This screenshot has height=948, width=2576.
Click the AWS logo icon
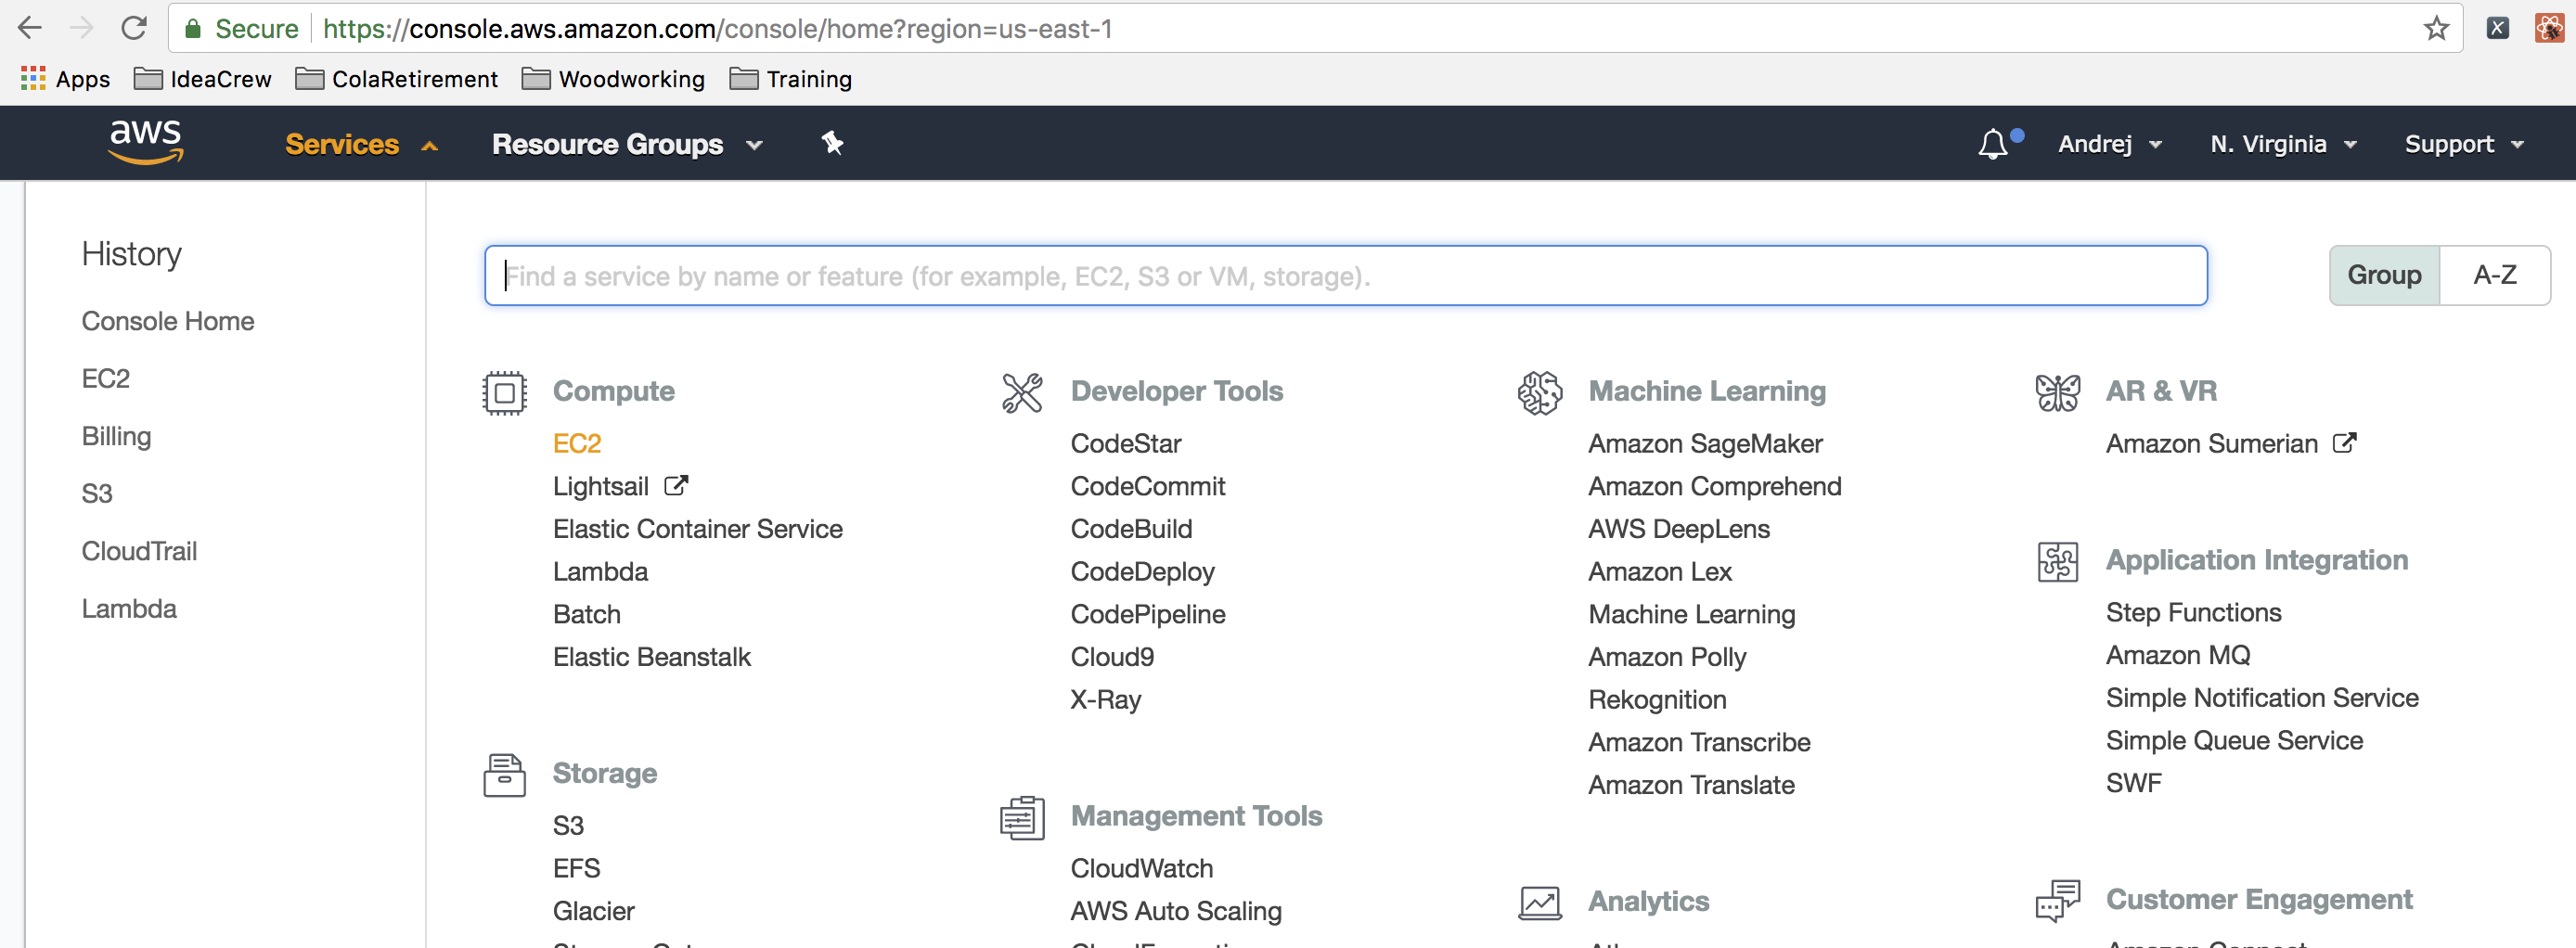(146, 142)
